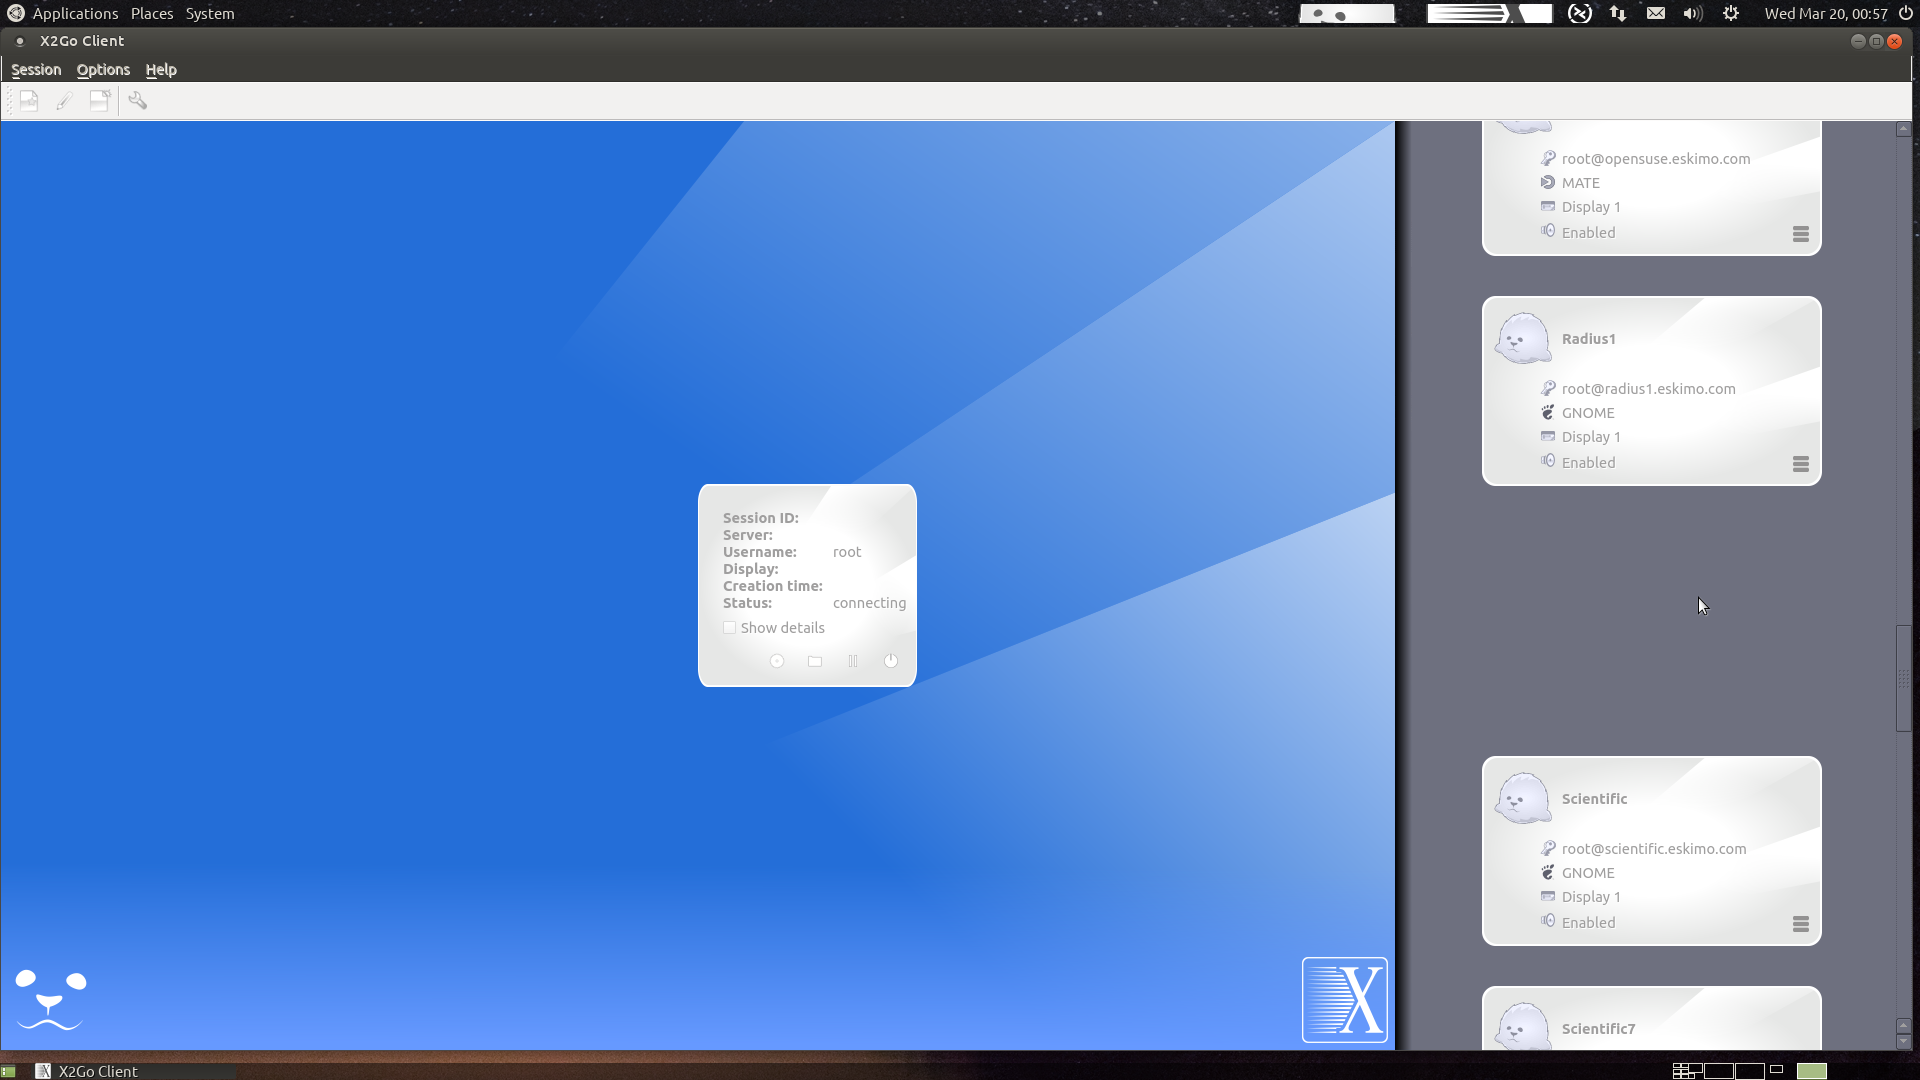Click the show desktop icon in bottom panel

coord(8,1071)
